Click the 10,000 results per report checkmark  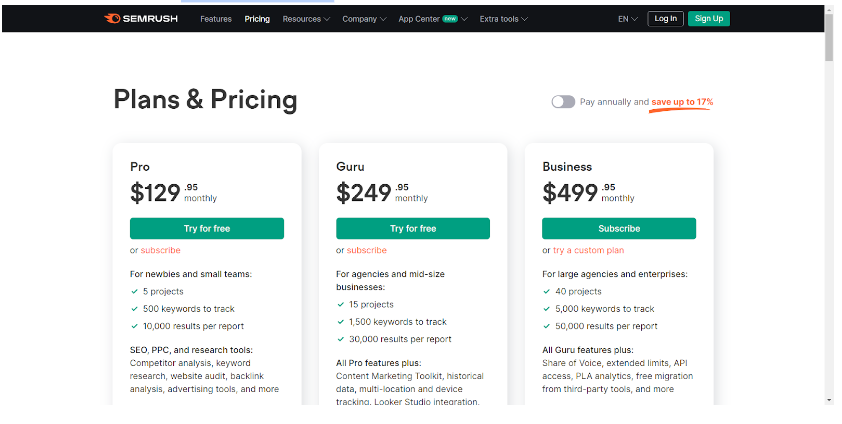coord(135,326)
